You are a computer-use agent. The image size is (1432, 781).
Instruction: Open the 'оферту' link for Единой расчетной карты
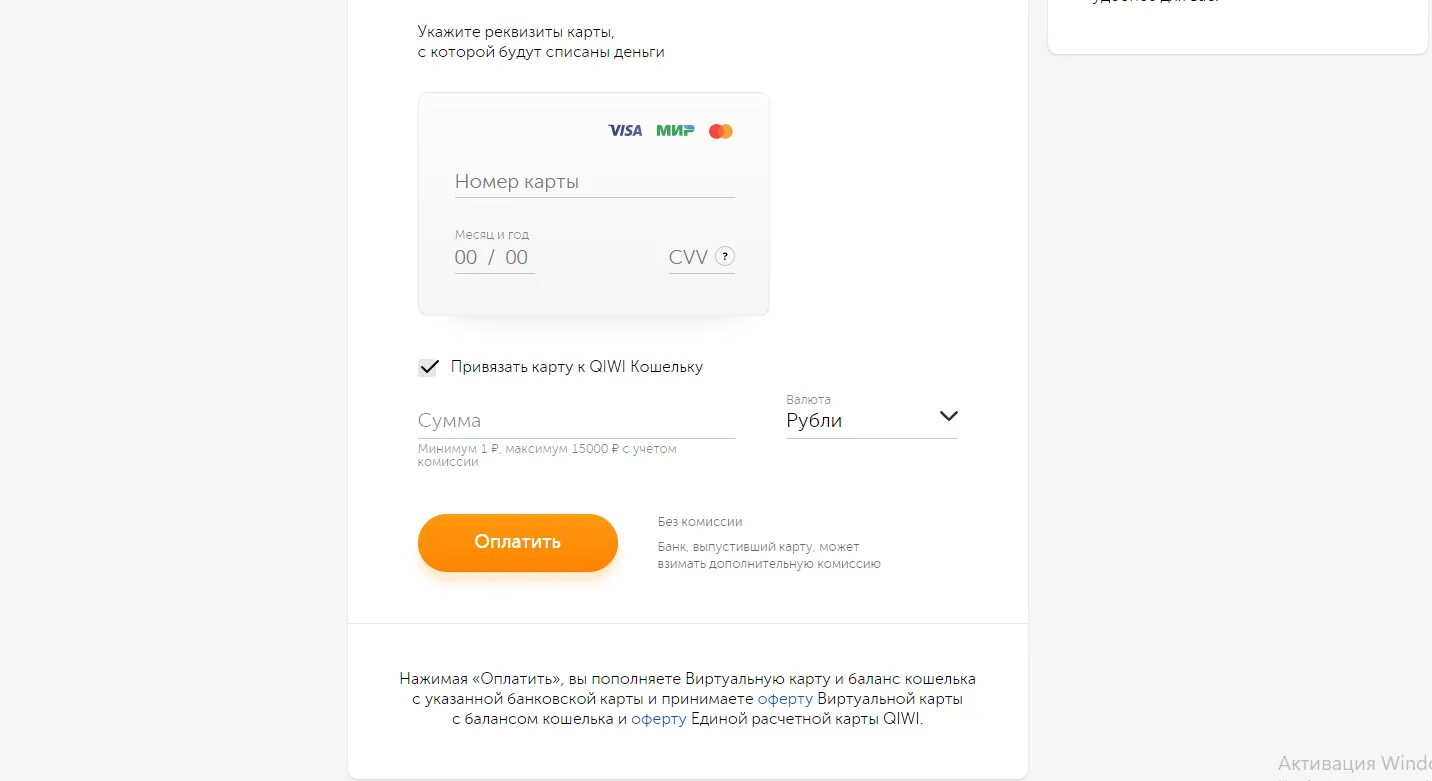click(659, 719)
